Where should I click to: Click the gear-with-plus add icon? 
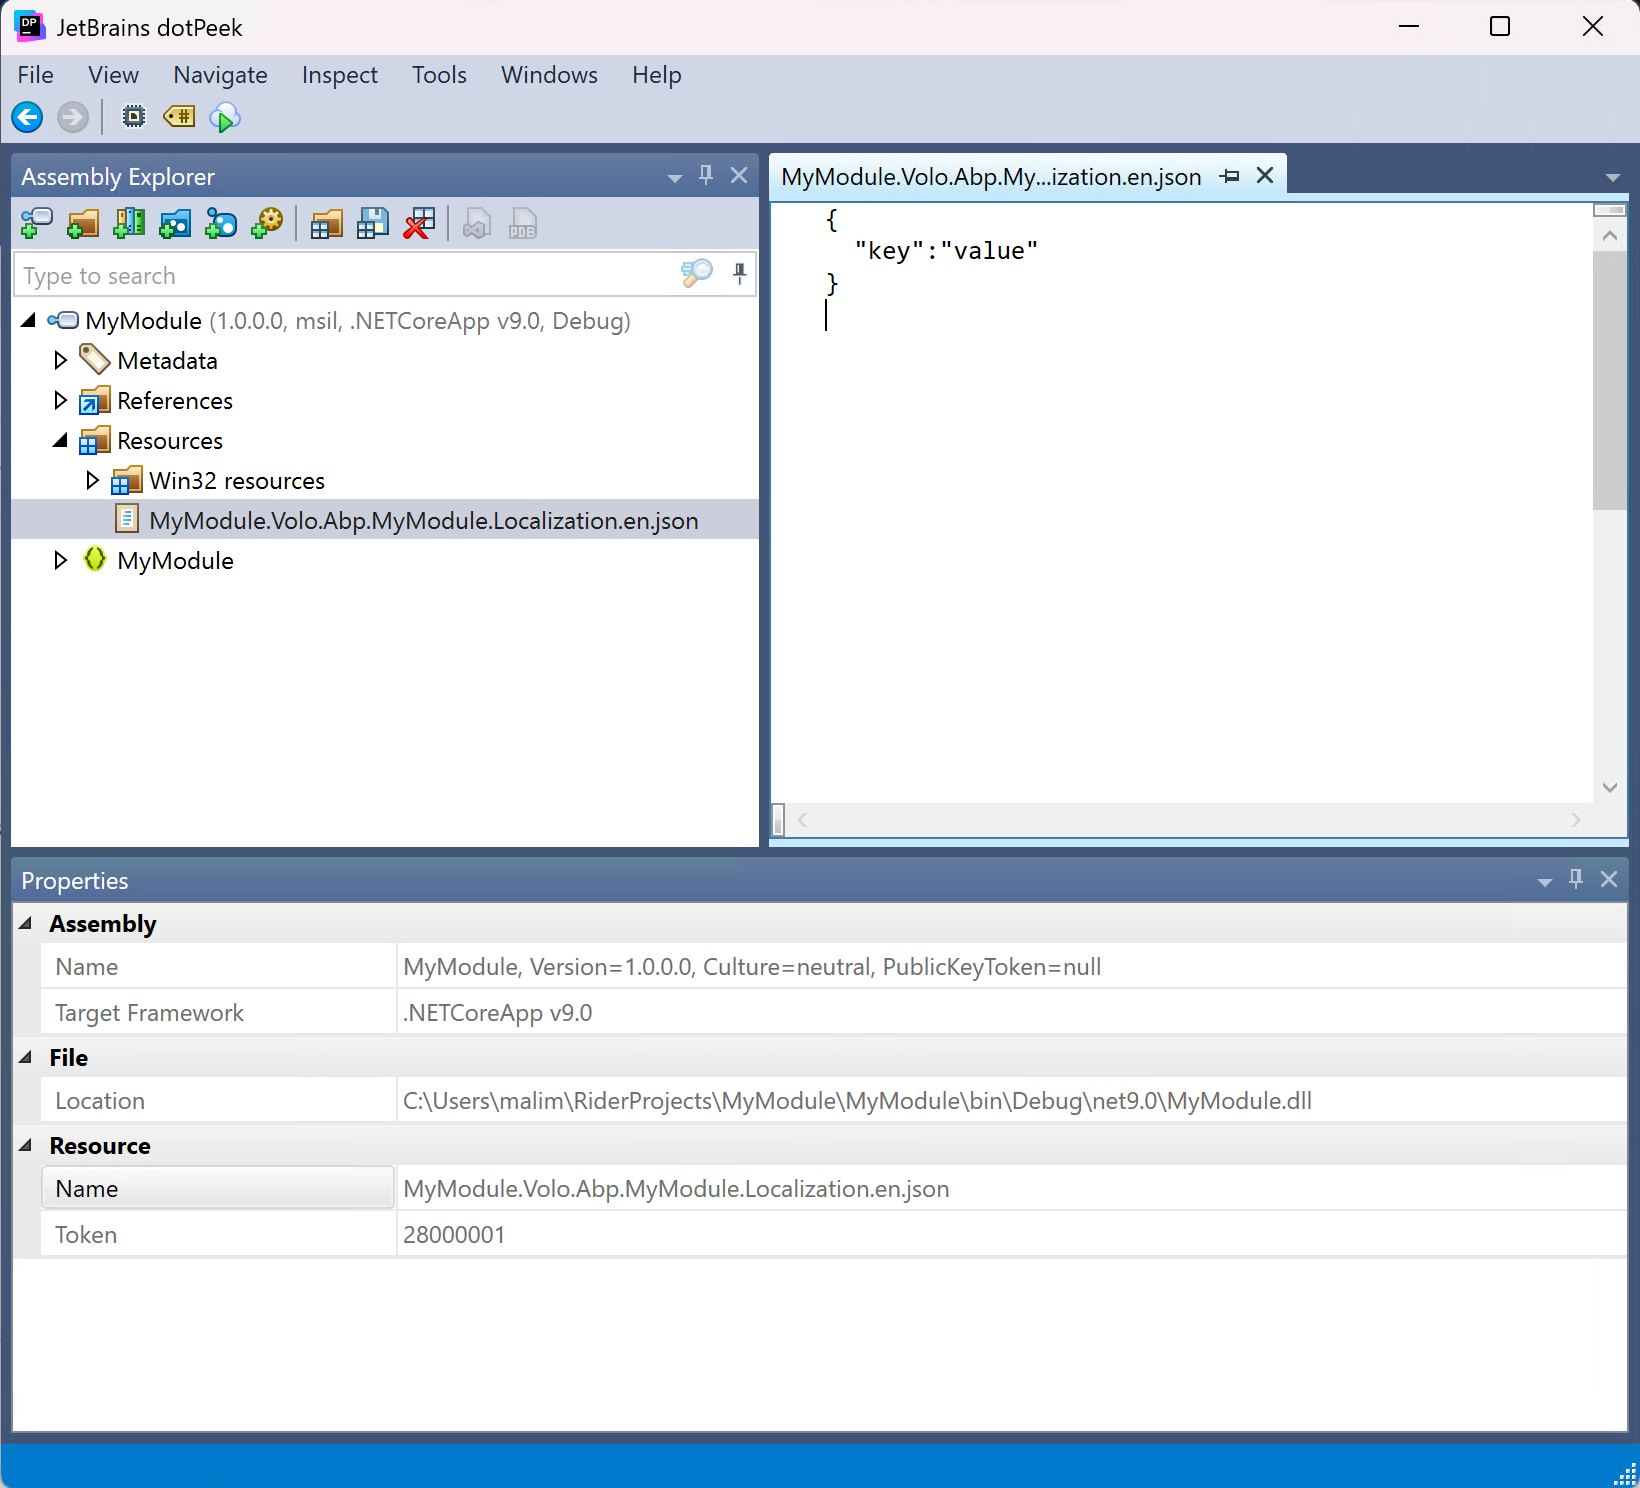(267, 223)
